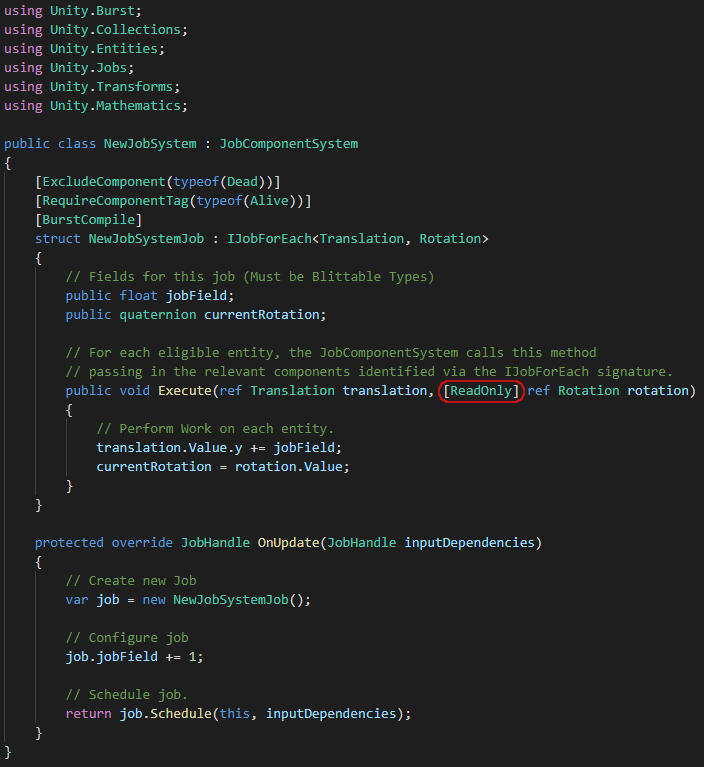Click the 'using Unity.Burst;' line
The width and height of the screenshot is (704, 767).
coord(72,11)
